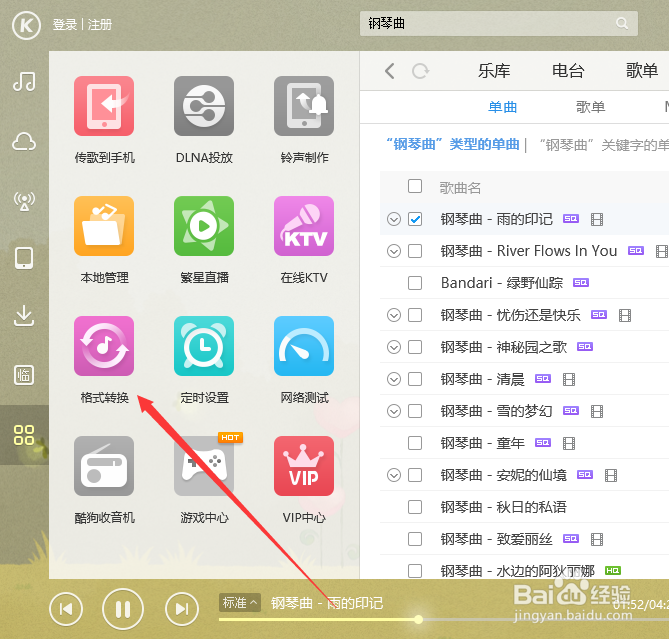Viewport: 669px width, 639px height.
Task: Click the KuGou K logo
Action: pyautogui.click(x=26, y=25)
